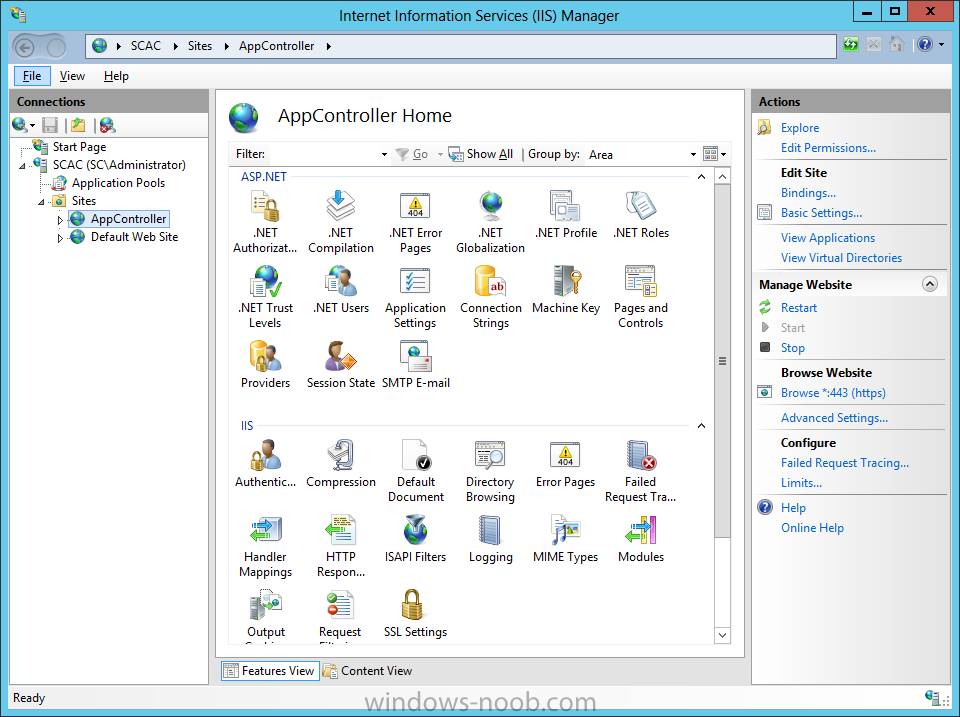Restart the website
This screenshot has height=717, width=960.
[x=798, y=308]
